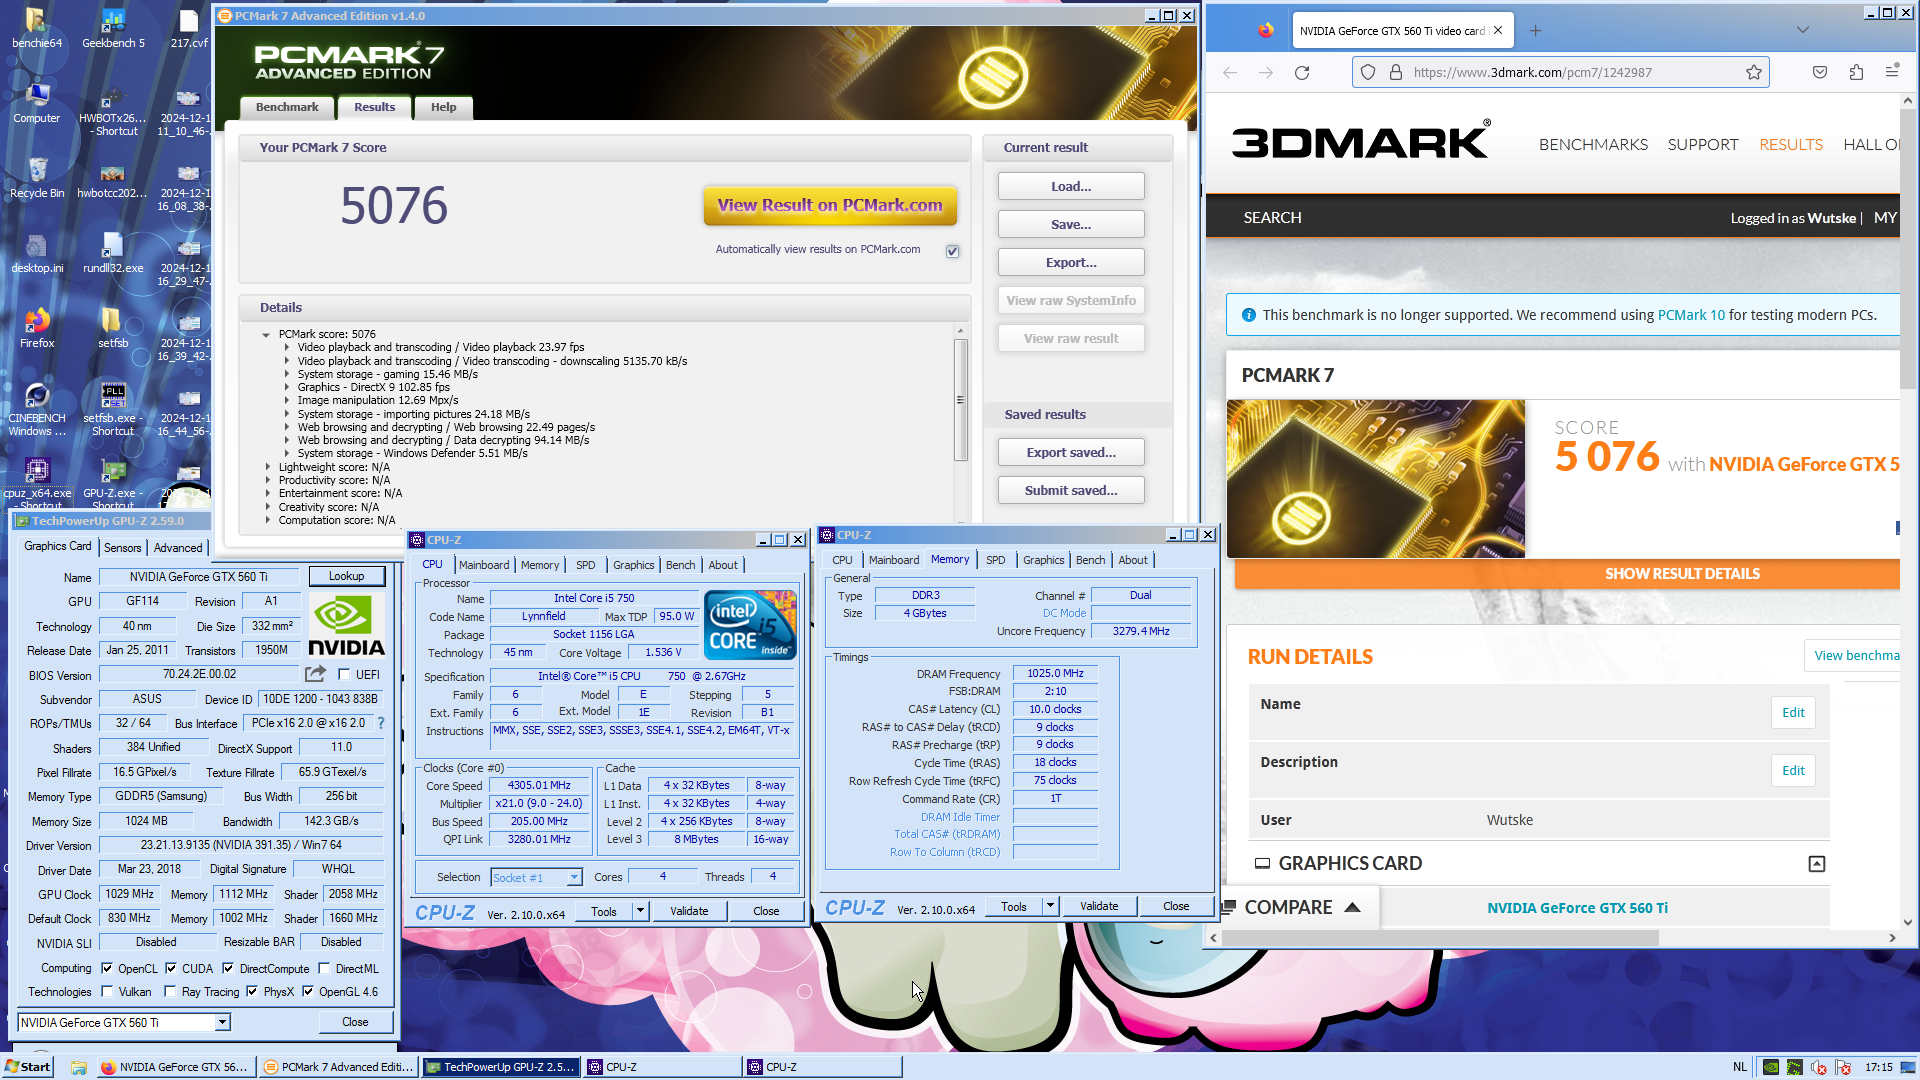Switch to the Sensors tab in GPU-Z

pyautogui.click(x=122, y=547)
